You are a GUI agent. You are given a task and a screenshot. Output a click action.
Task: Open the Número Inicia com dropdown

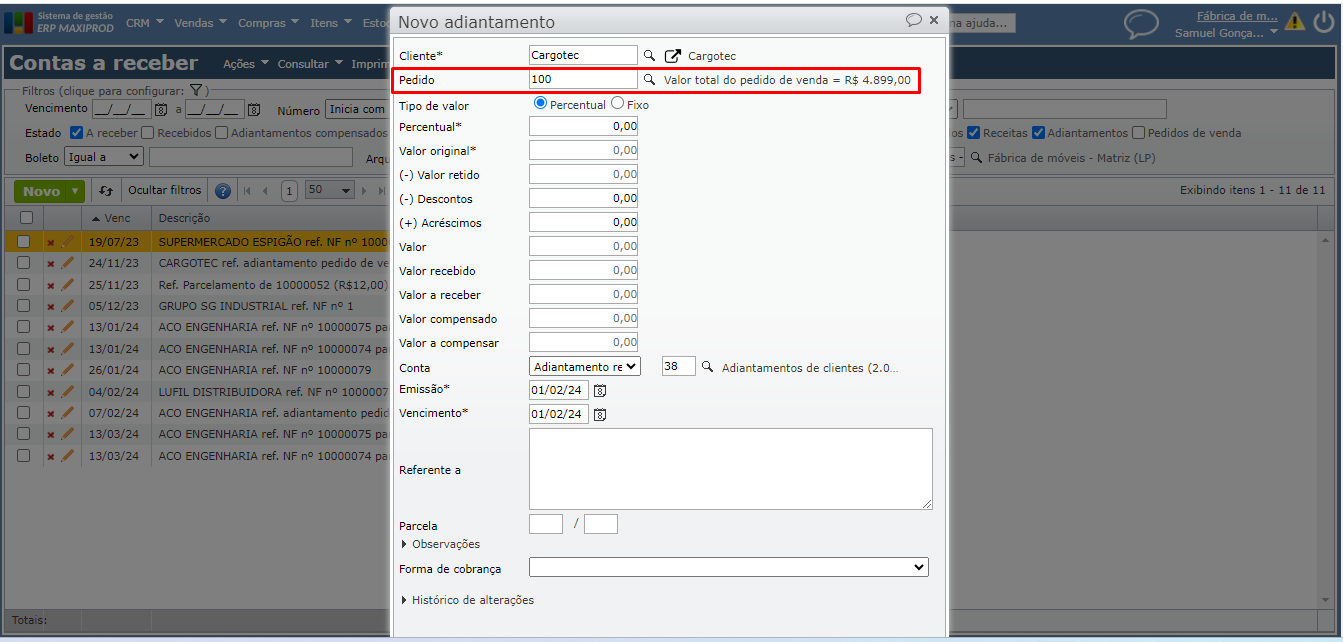click(357, 110)
